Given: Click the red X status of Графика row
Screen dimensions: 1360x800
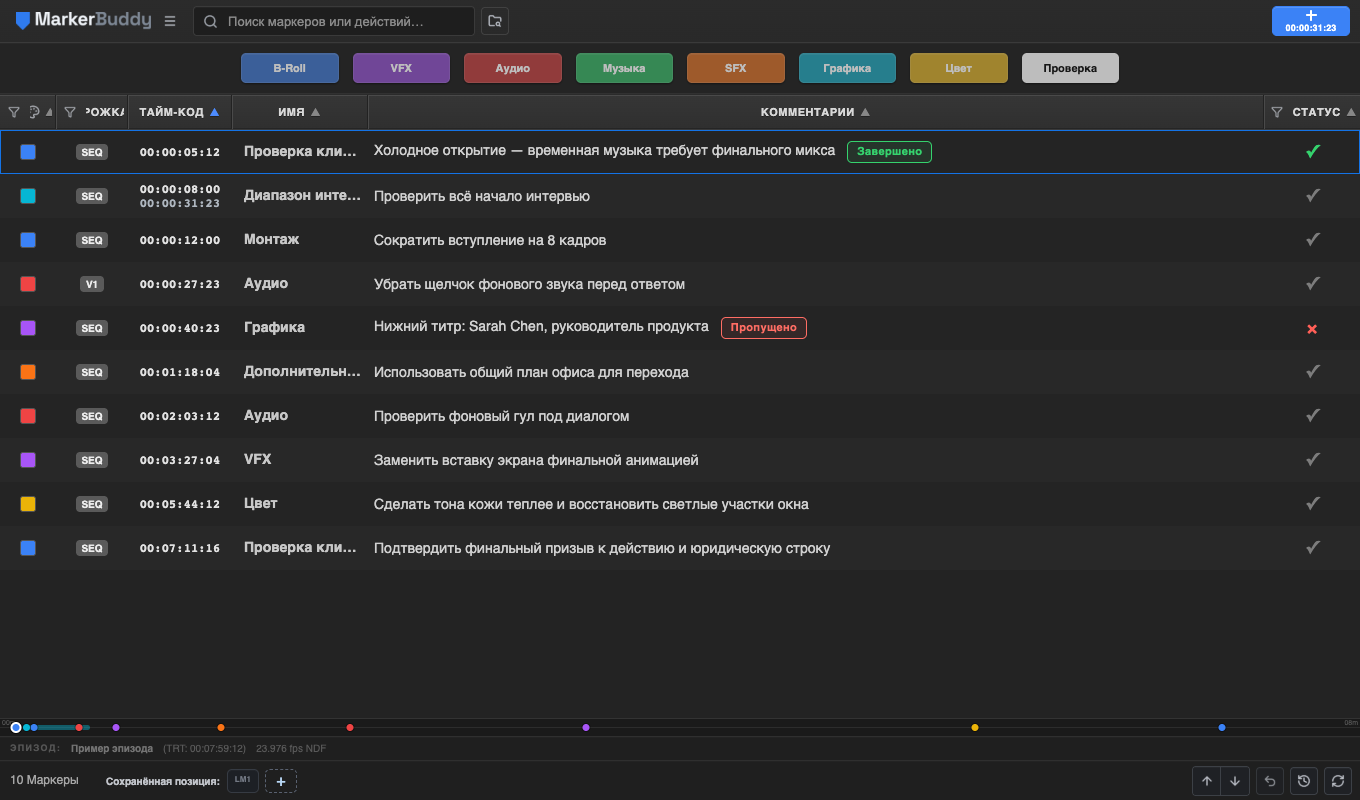Looking at the screenshot, I should click(x=1312, y=328).
